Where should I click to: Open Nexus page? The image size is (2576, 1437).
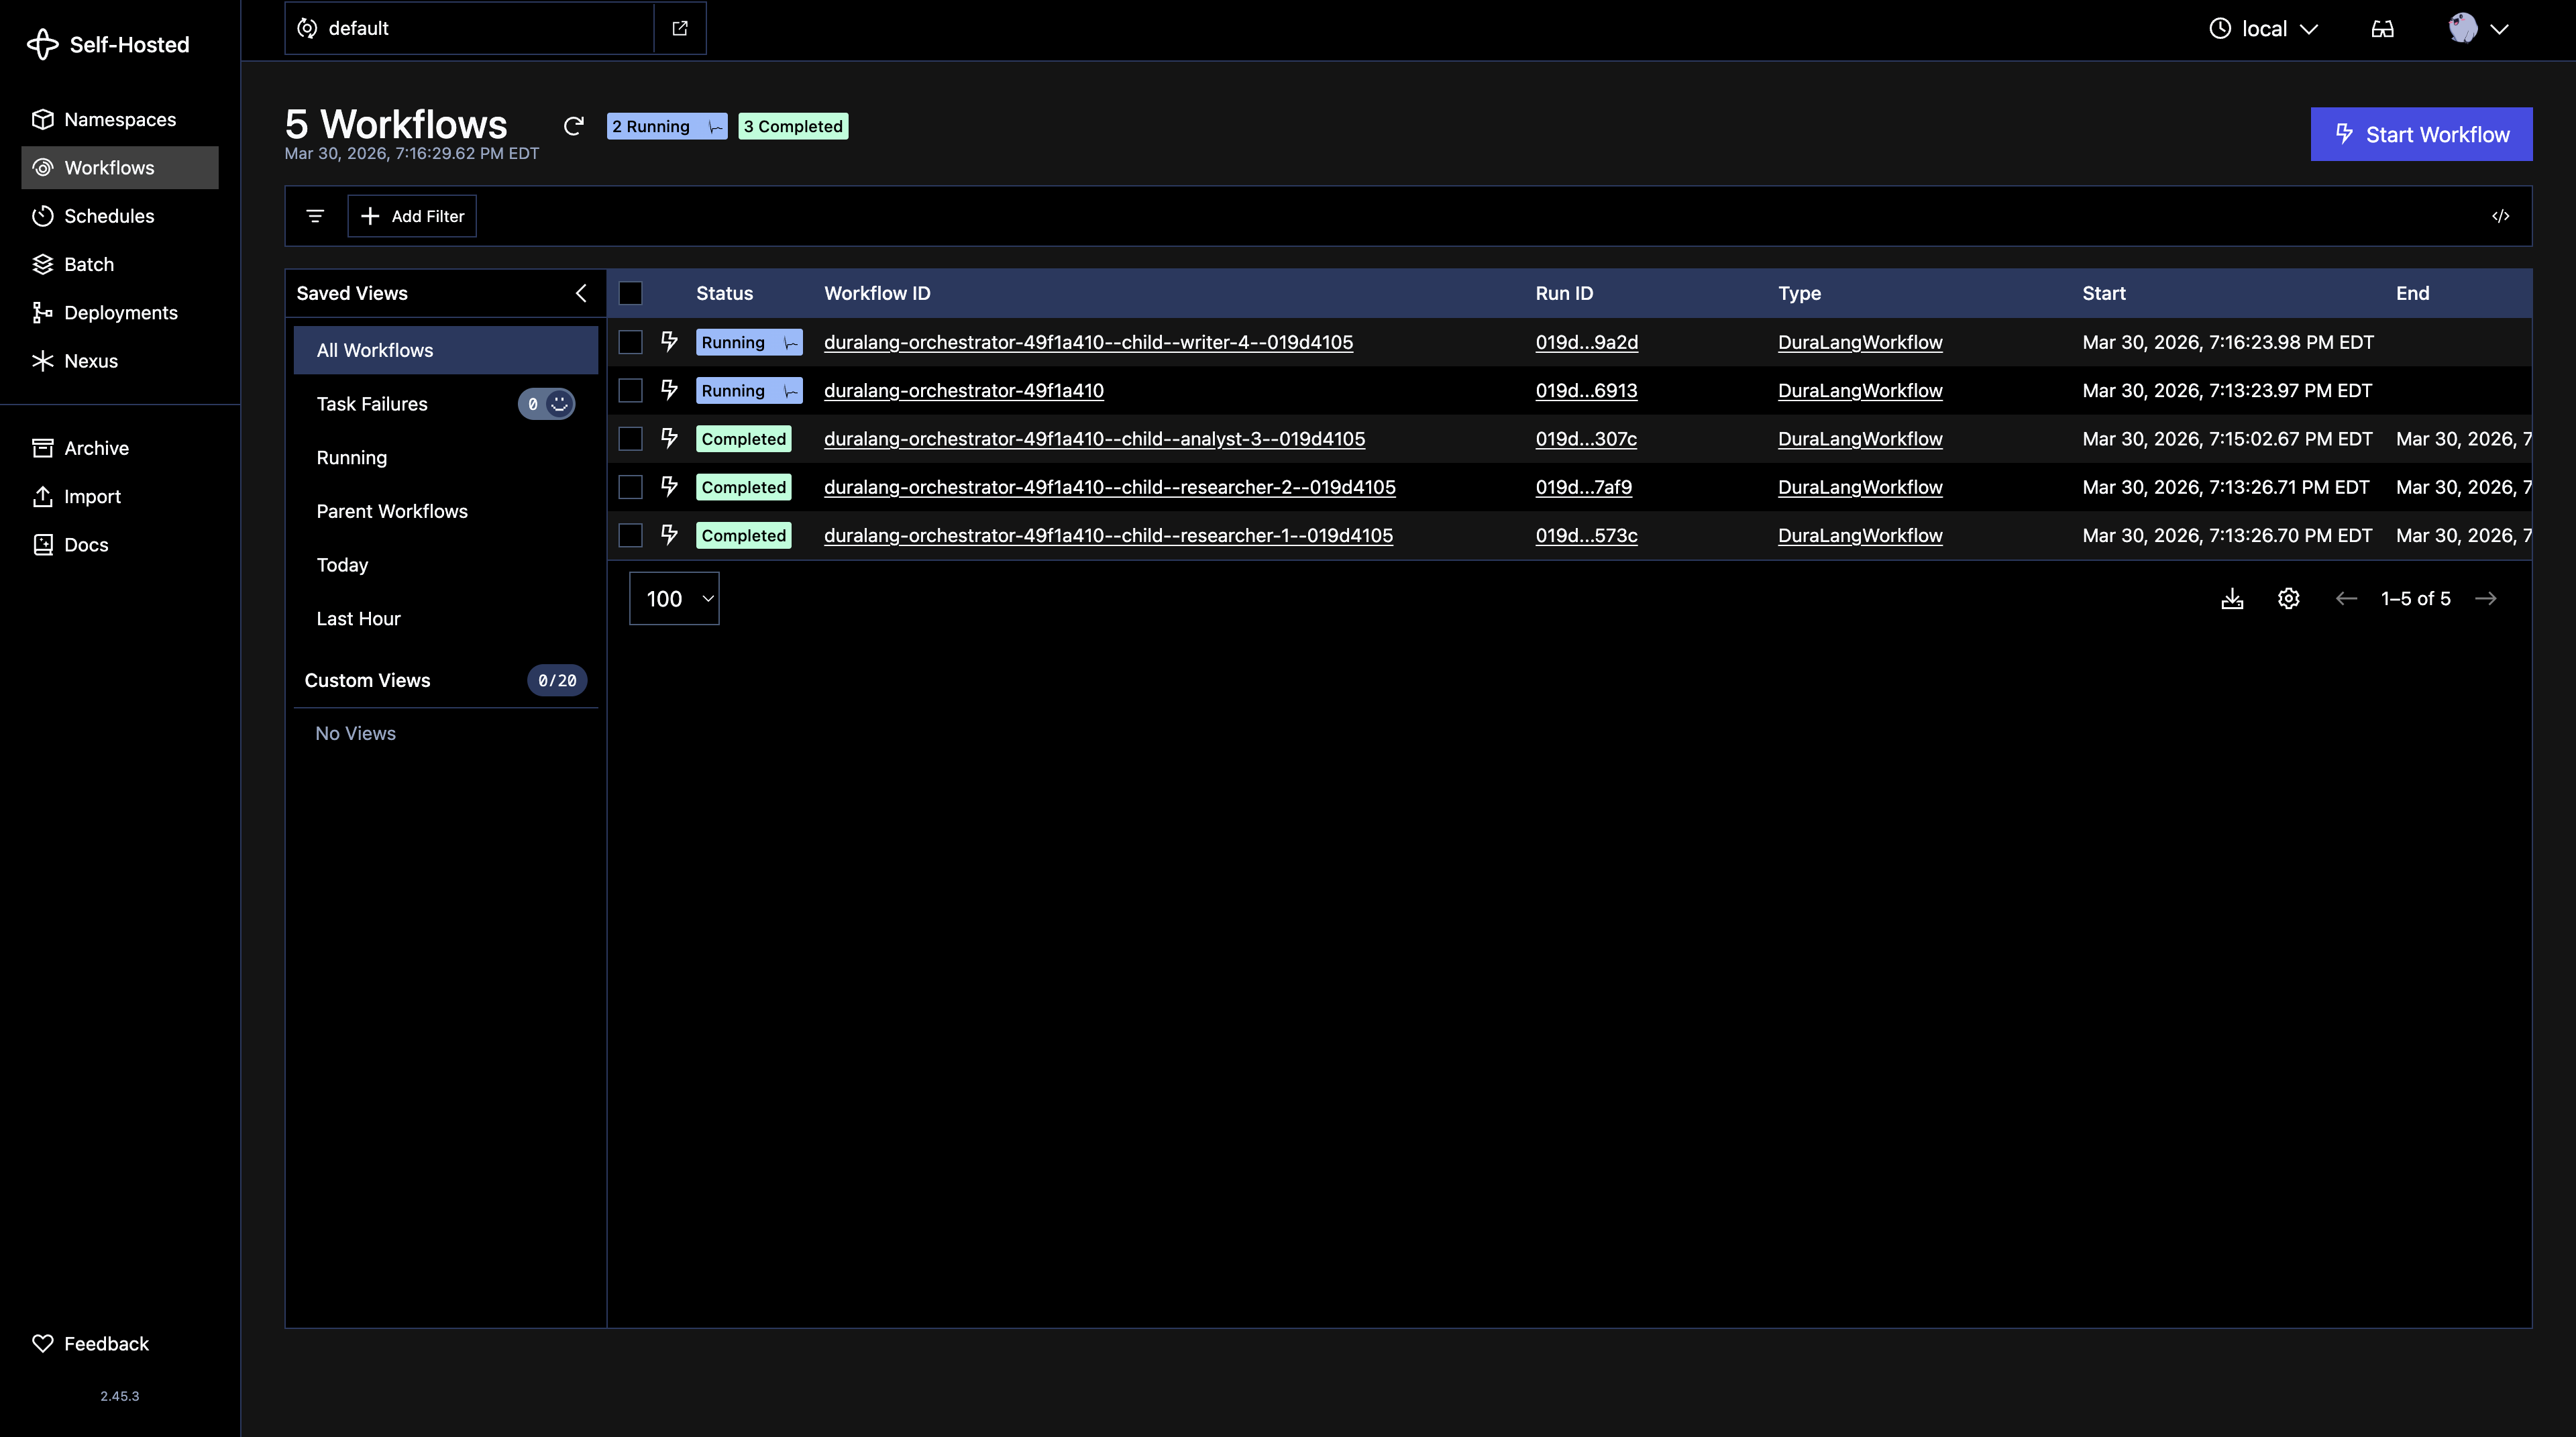(120, 361)
